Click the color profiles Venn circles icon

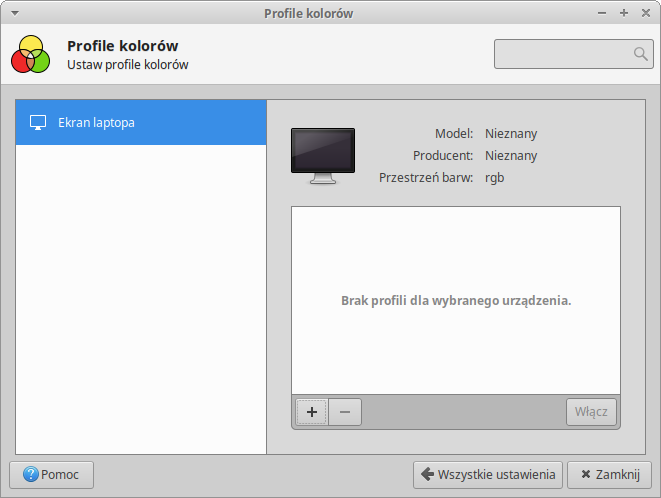click(x=30, y=54)
